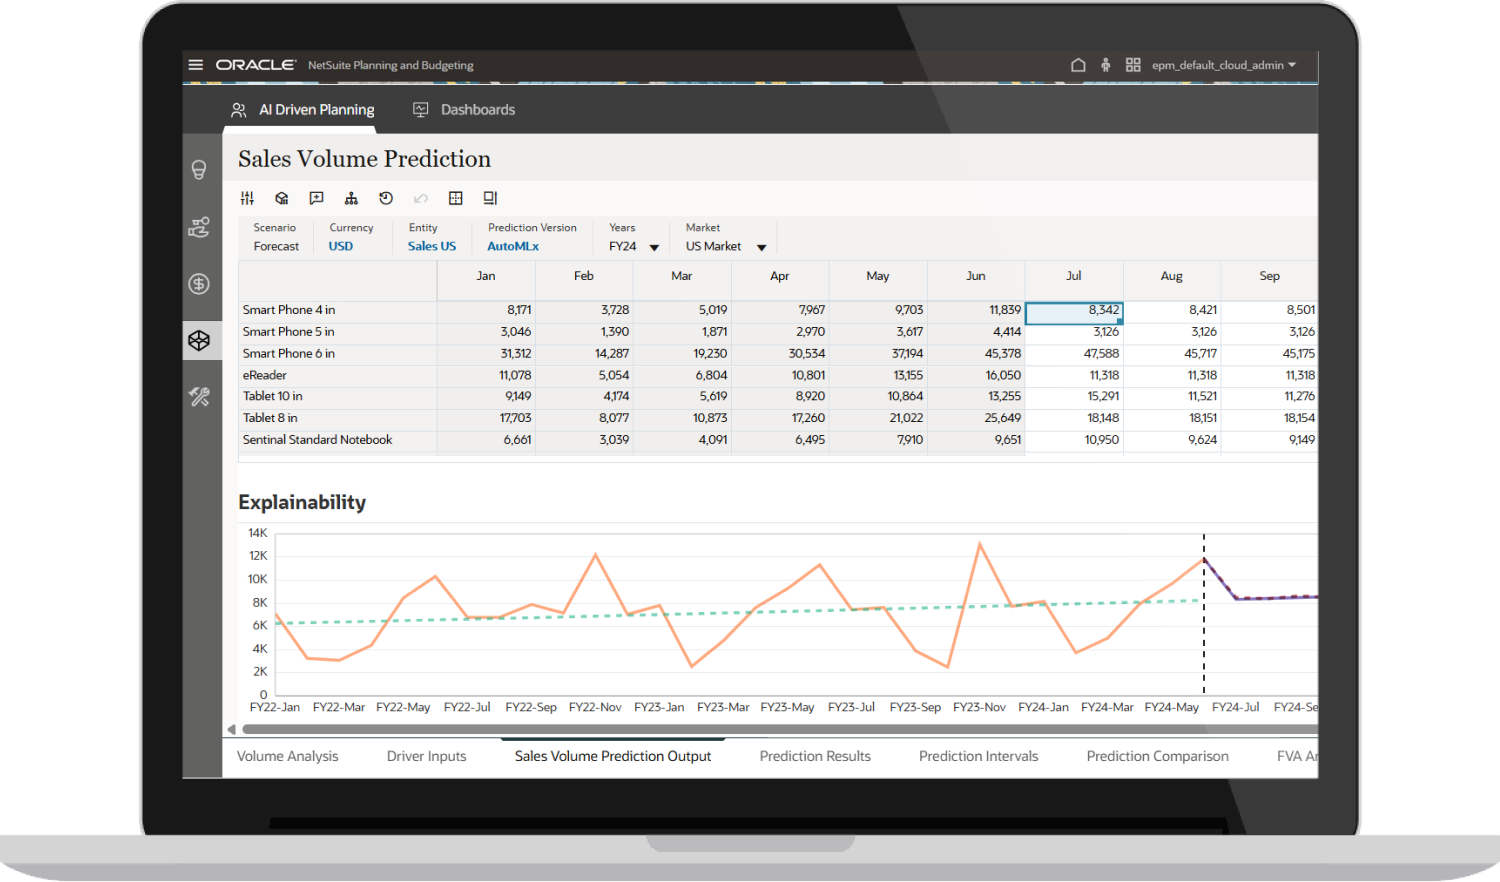The image size is (1500, 882).
Task: Open the history clock toolbar icon
Action: point(386,198)
